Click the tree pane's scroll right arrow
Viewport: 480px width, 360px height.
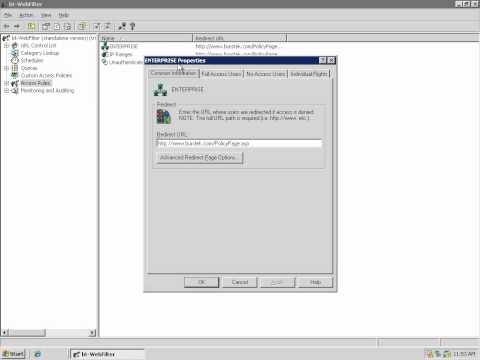[92, 333]
